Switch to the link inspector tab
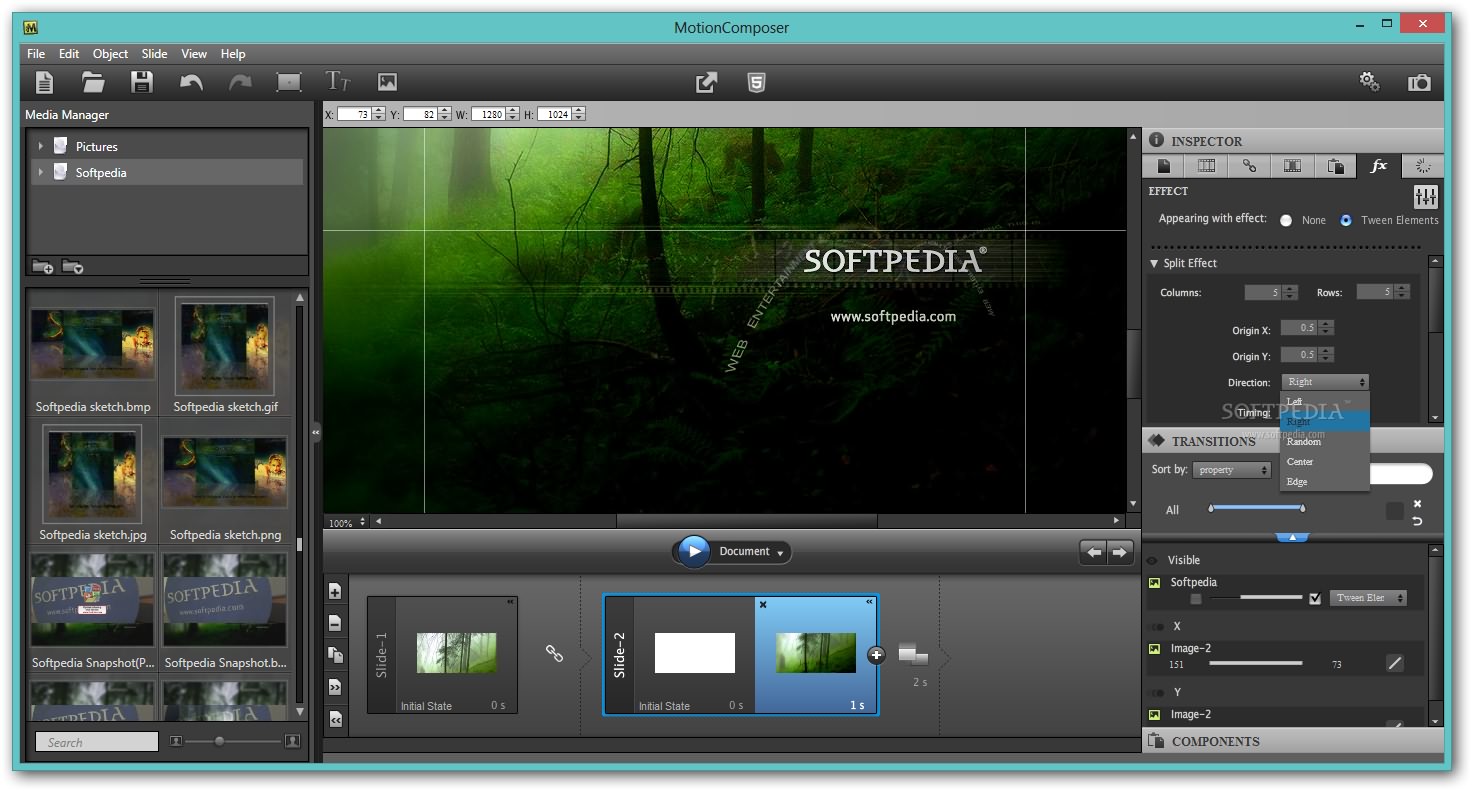The width and height of the screenshot is (1472, 791). pyautogui.click(x=1250, y=166)
